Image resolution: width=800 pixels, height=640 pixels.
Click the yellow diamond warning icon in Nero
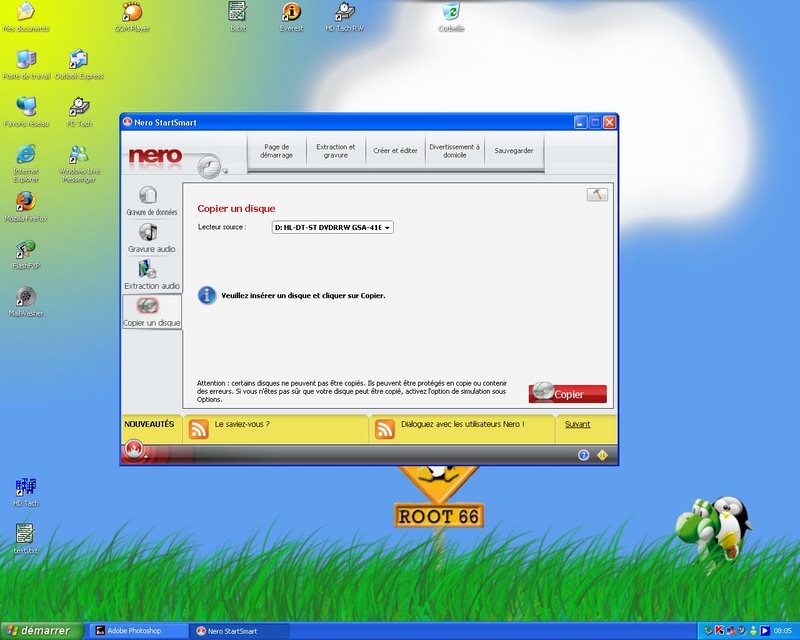[x=602, y=455]
